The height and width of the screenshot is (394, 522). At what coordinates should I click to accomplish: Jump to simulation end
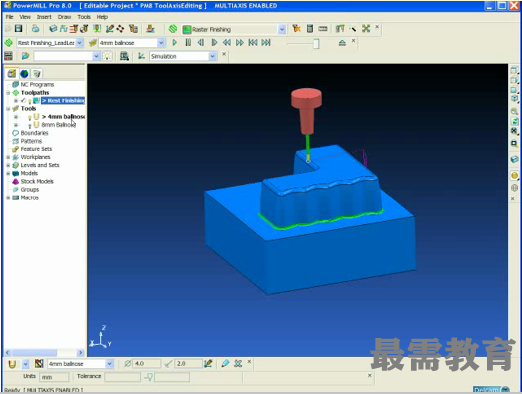tap(266, 43)
